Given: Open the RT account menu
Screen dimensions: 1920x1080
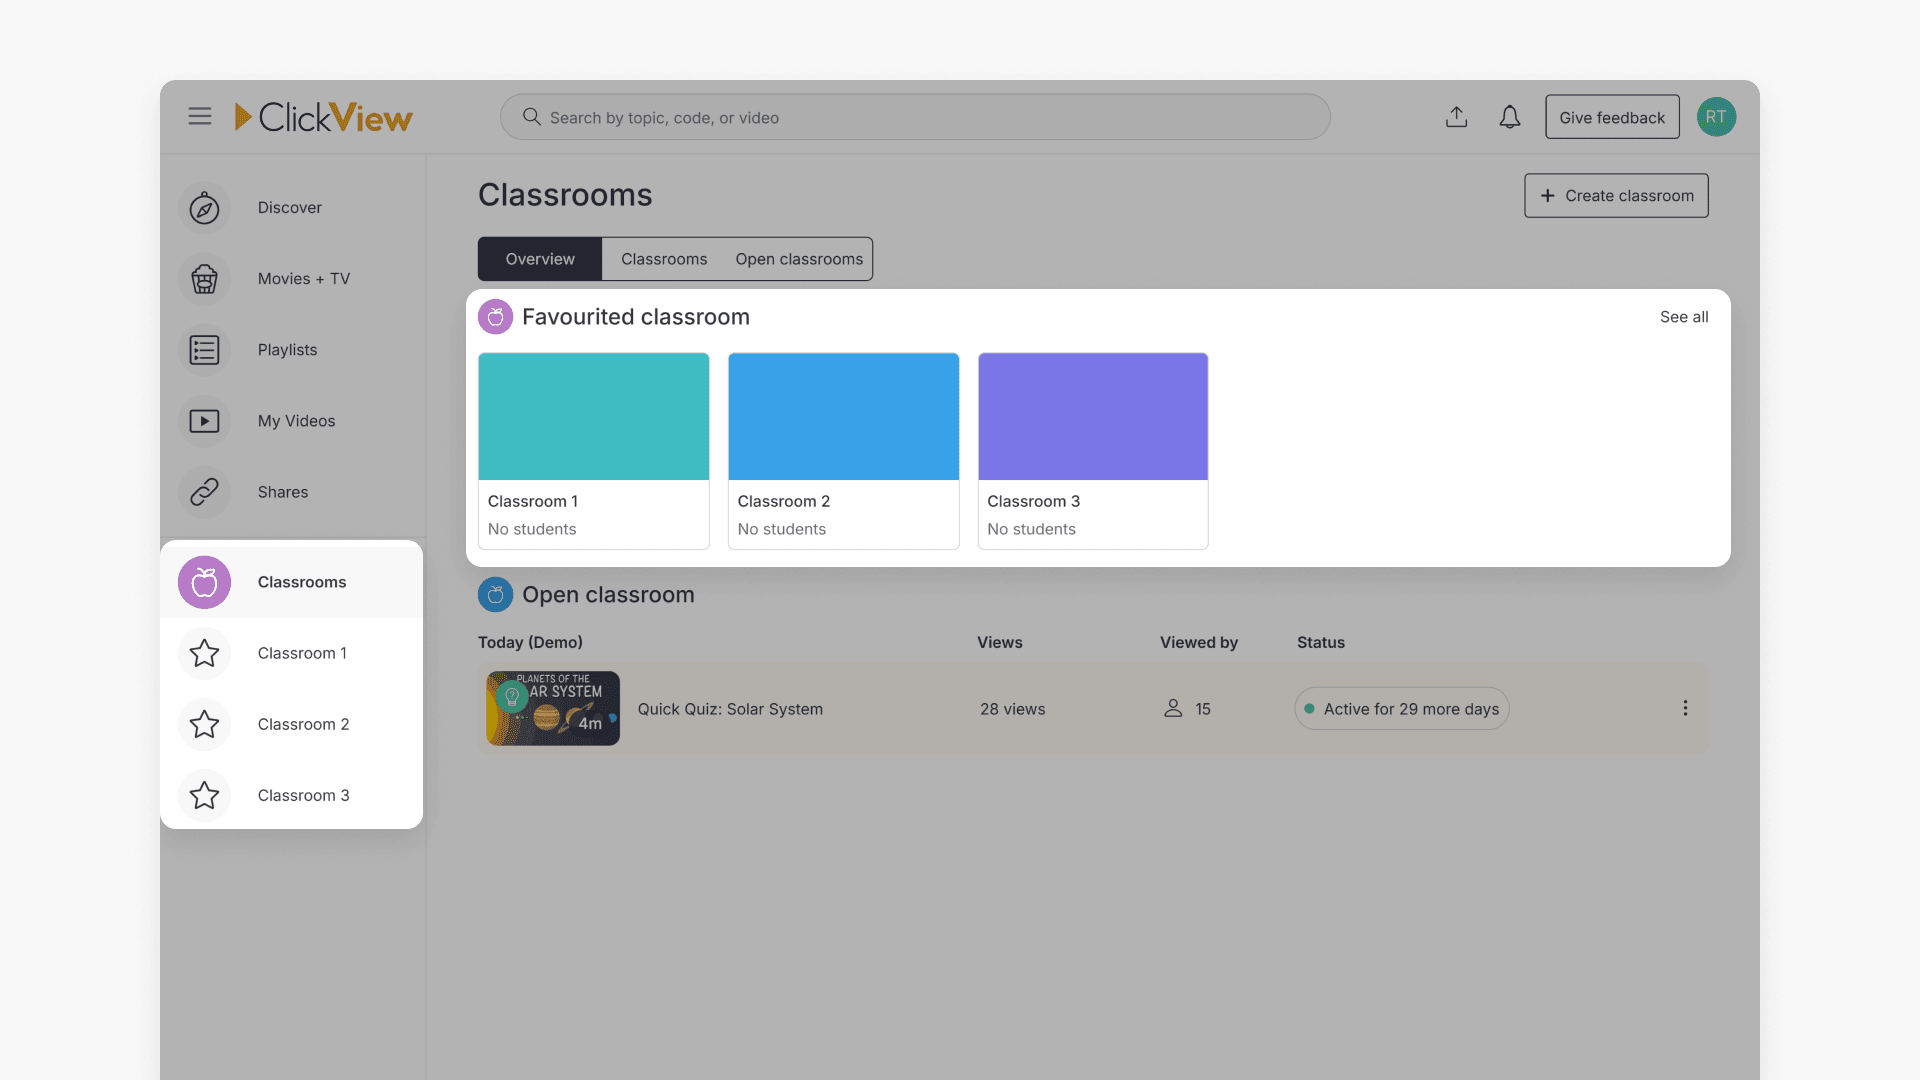Looking at the screenshot, I should click(1716, 117).
